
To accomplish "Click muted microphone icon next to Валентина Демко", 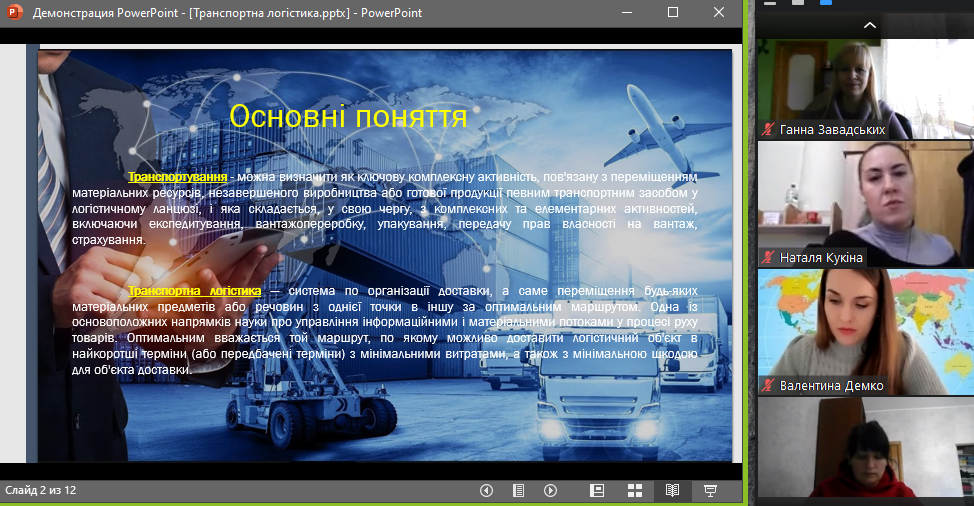I will pyautogui.click(x=768, y=386).
